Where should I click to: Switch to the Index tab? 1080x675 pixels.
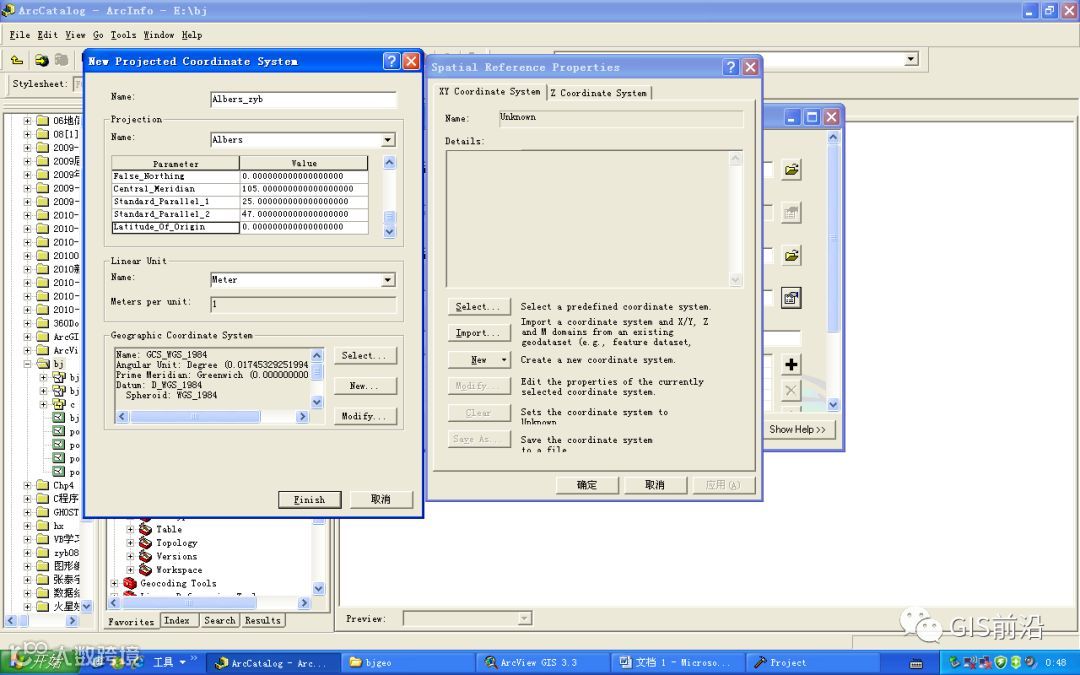177,620
